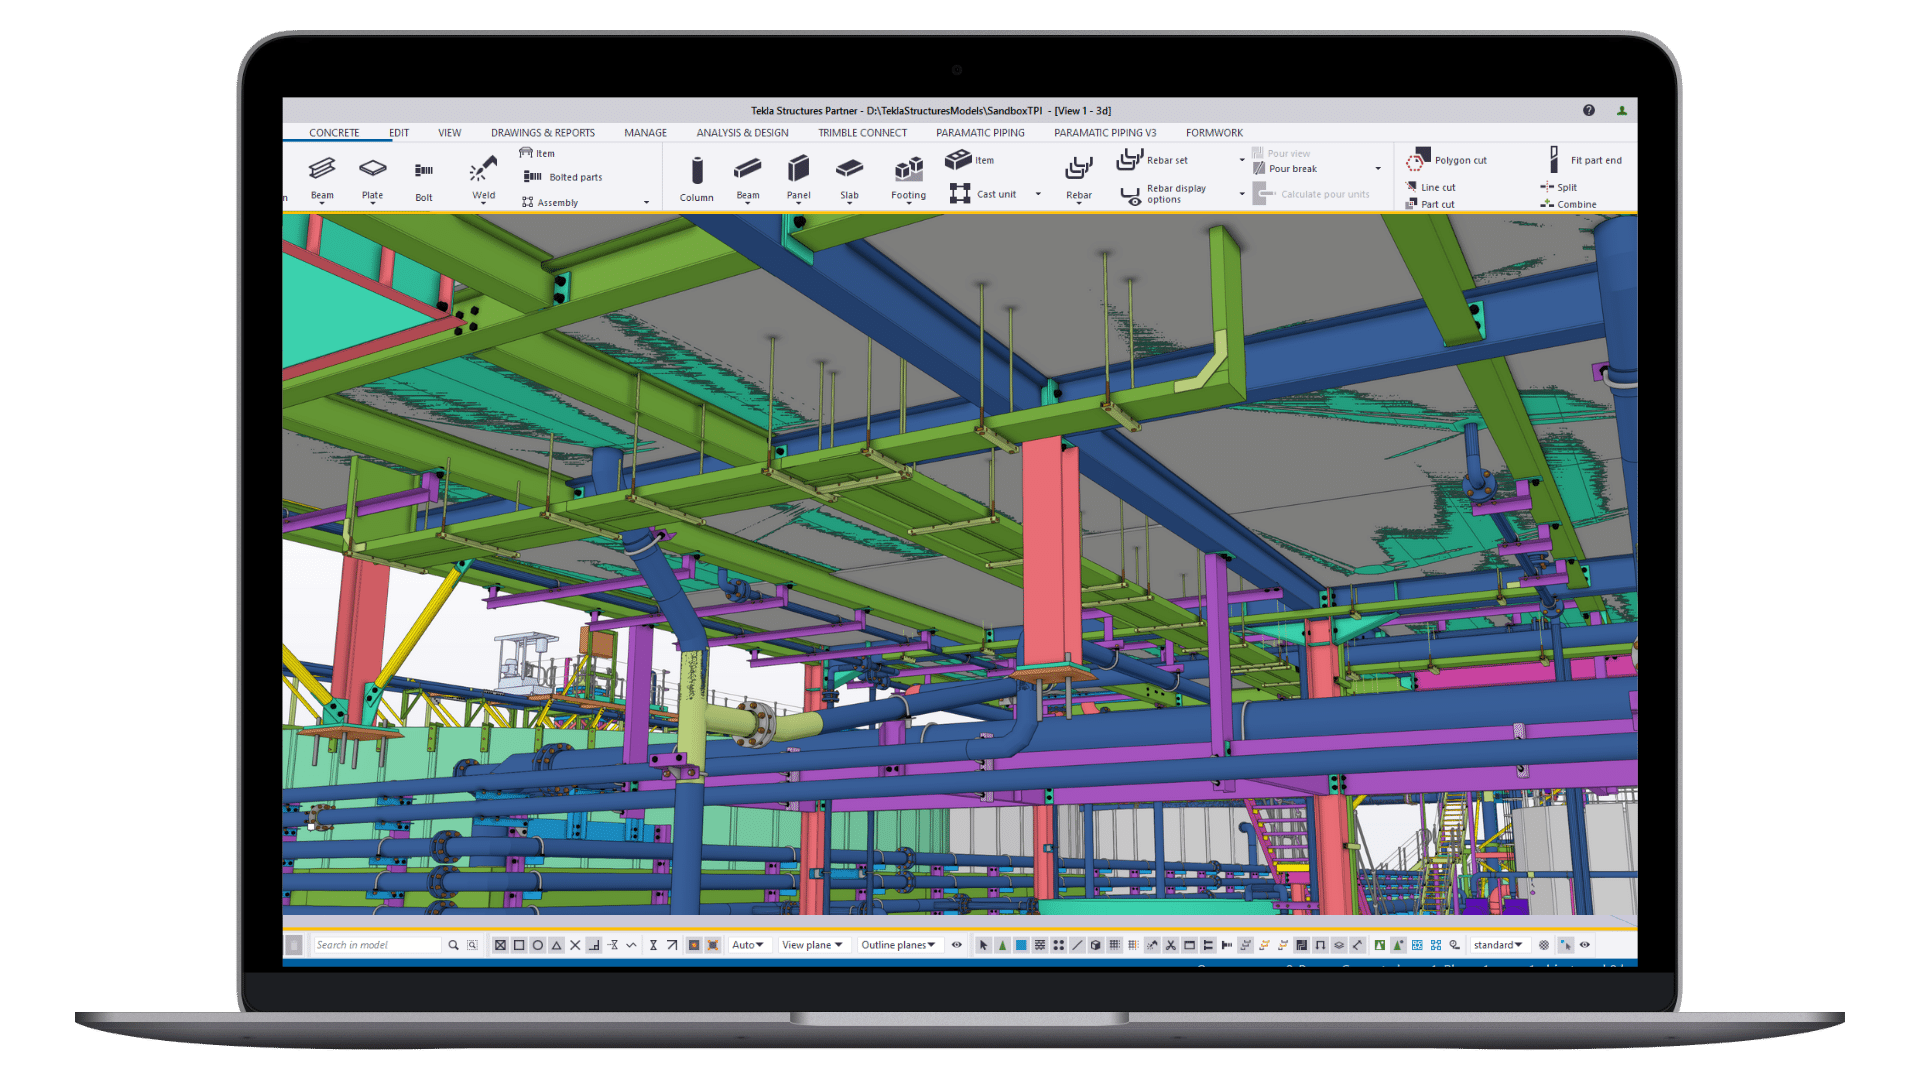This screenshot has width=1920, height=1080.
Task: Select the concrete Slab tool
Action: [849, 170]
